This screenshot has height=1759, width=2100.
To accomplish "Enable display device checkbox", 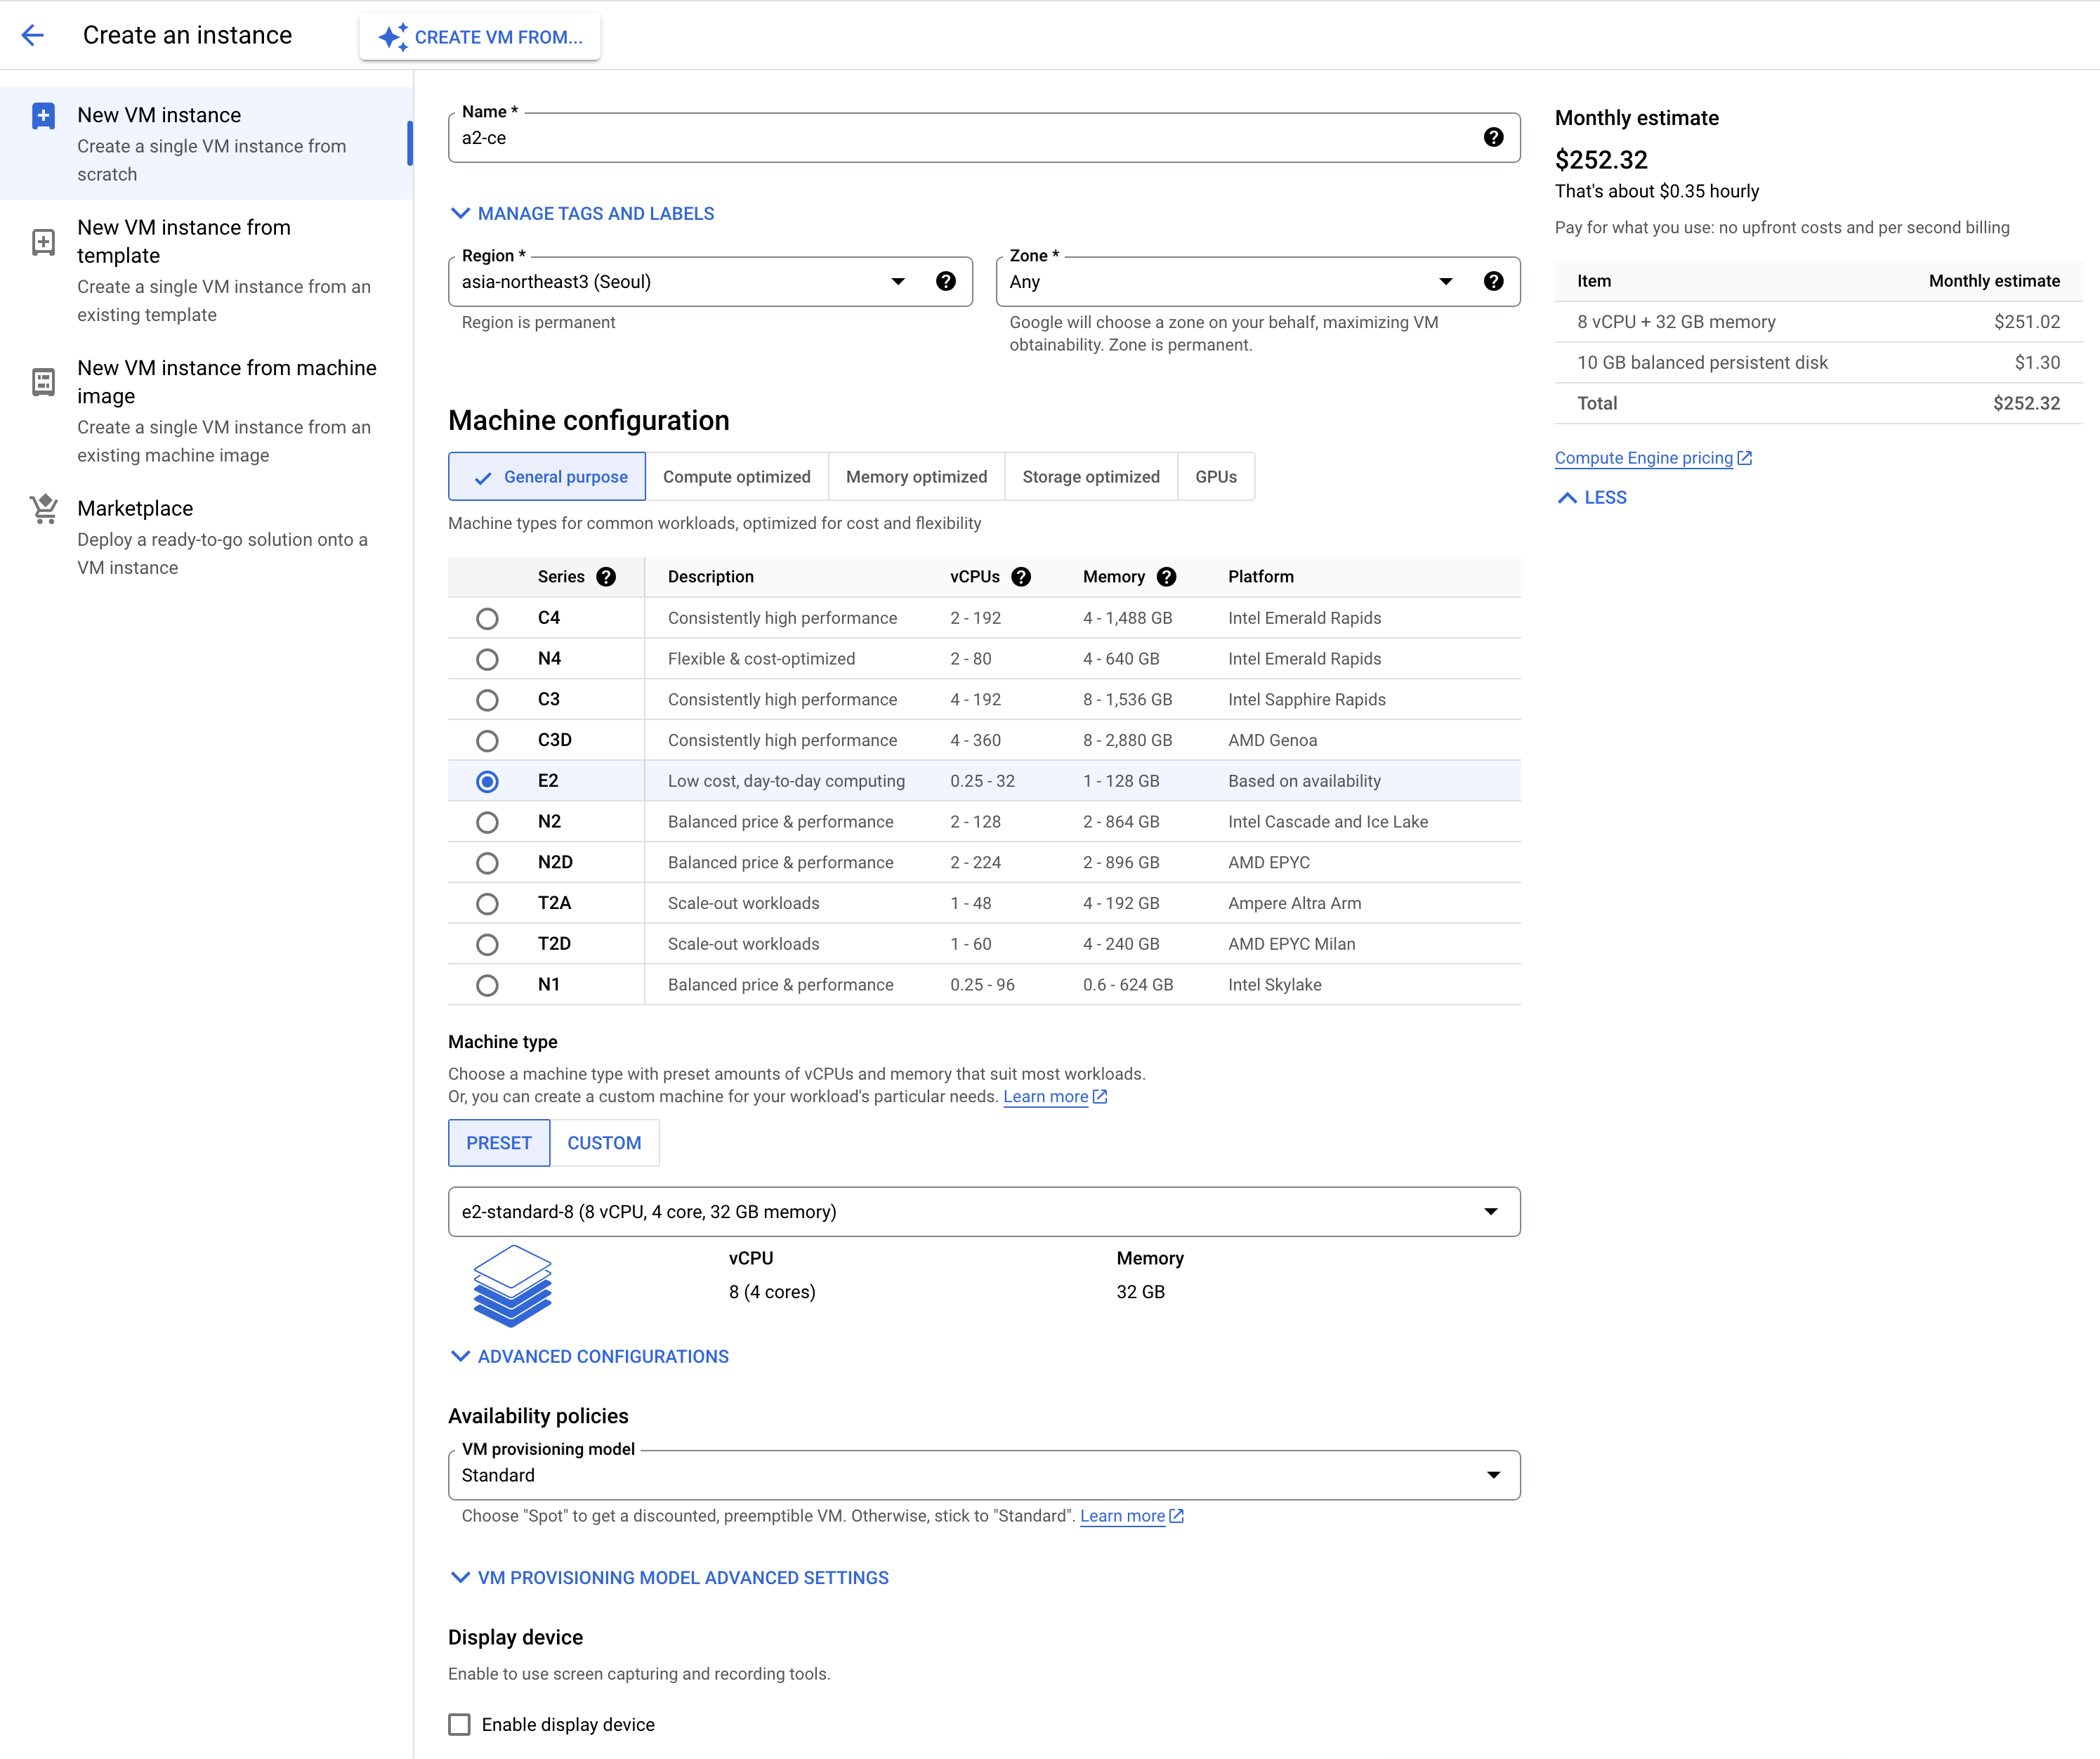I will click(x=459, y=1725).
